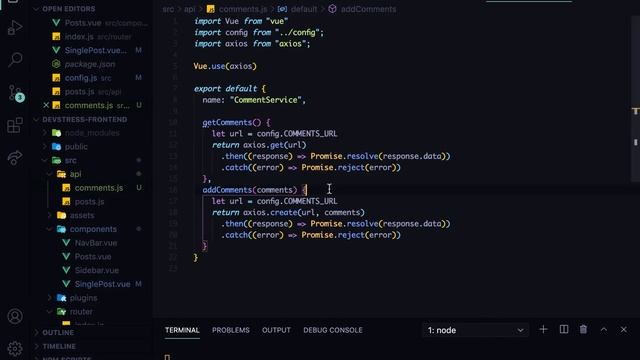The image size is (640, 360).
Task: Expand the Timeline section
Action: [x=59, y=346]
